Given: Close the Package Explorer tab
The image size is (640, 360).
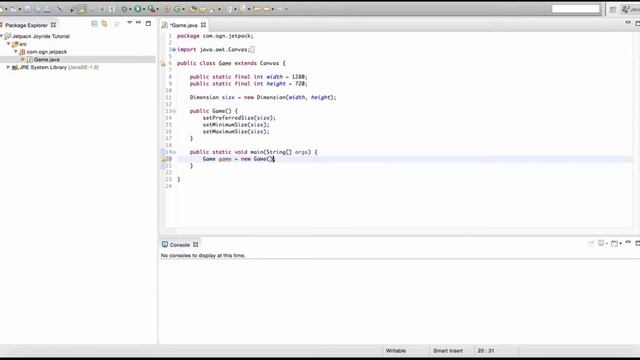Looking at the screenshot, I should point(53,25).
